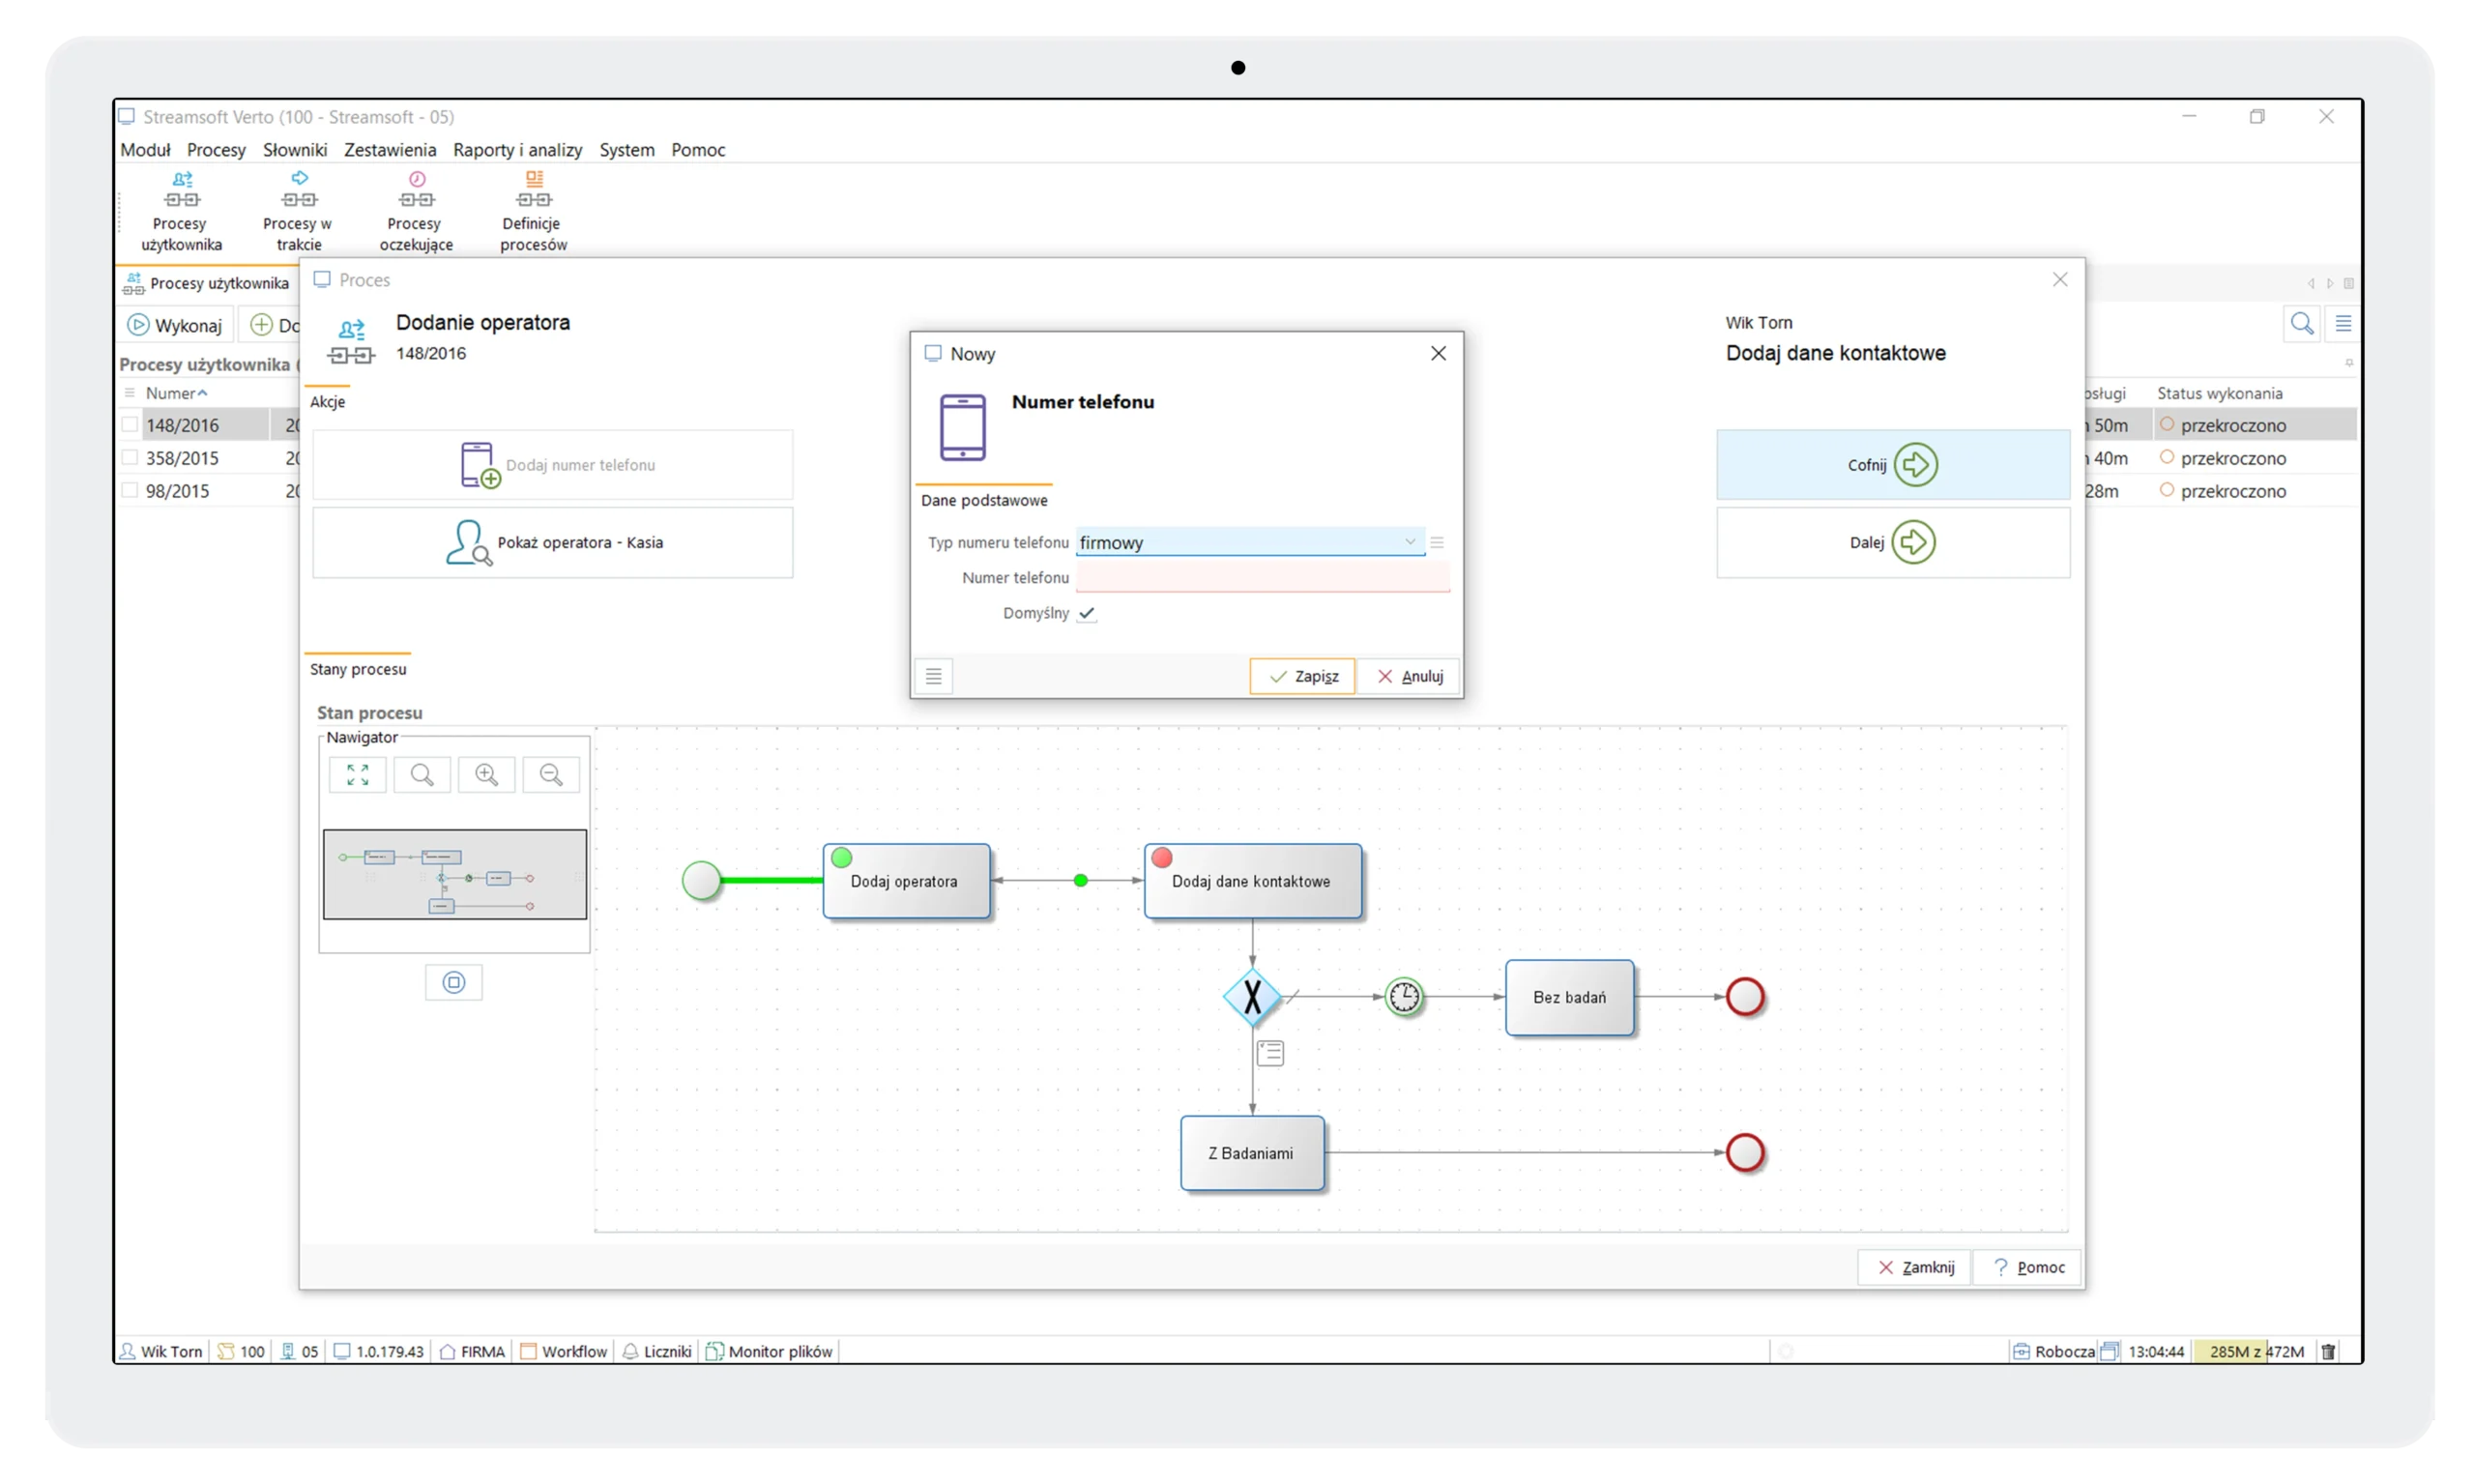This screenshot has height=1484, width=2475.
Task: Zoom in using the Navigator magnifier plus icon
Action: (487, 773)
